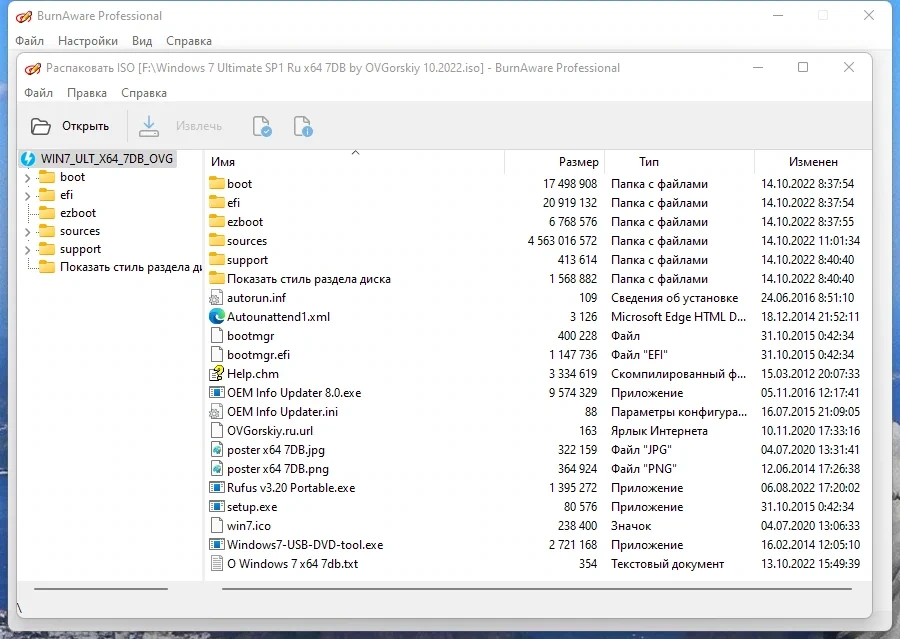900x639 pixels.
Task: Click the document-with-checkmark verify icon in toolbar
Action: coord(262,126)
